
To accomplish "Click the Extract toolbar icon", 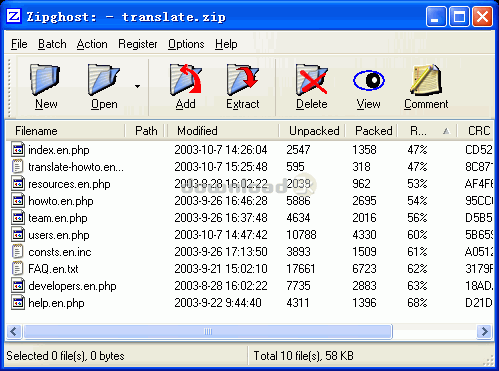I will click(242, 80).
